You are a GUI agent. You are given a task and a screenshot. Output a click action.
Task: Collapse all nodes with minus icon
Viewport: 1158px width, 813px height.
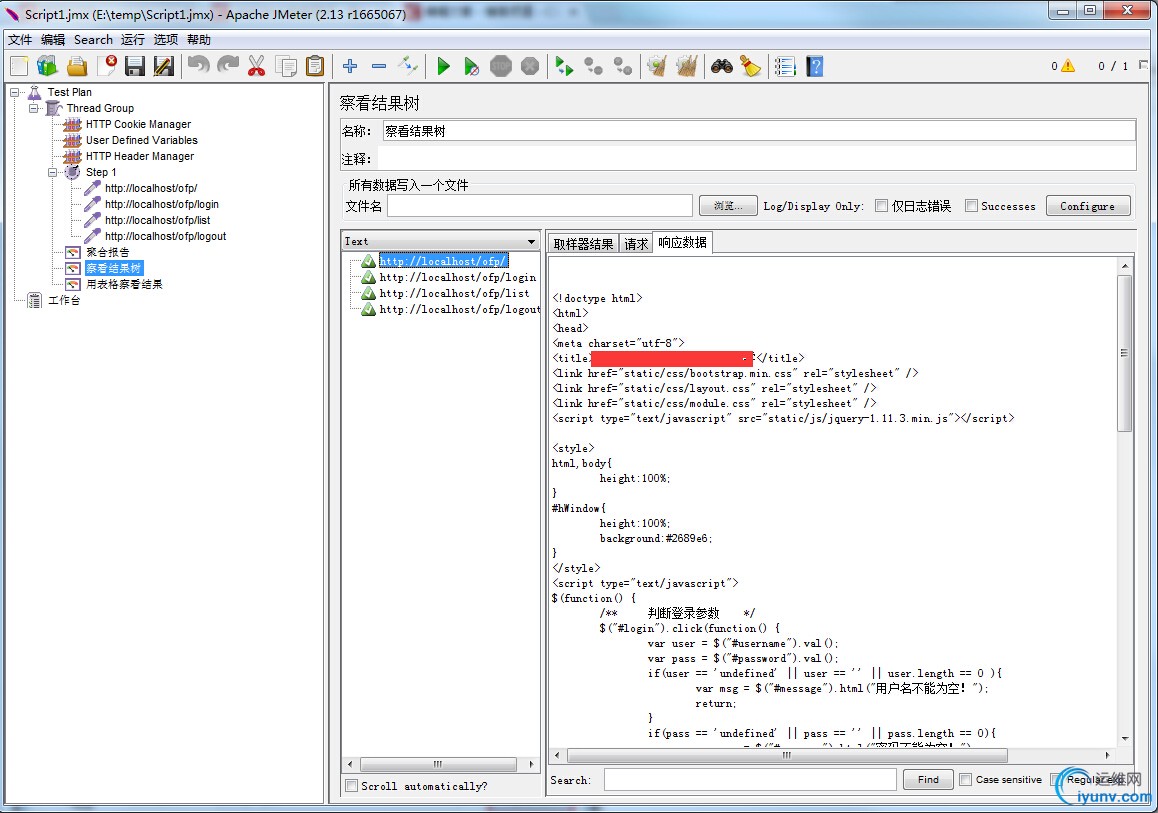pos(379,66)
